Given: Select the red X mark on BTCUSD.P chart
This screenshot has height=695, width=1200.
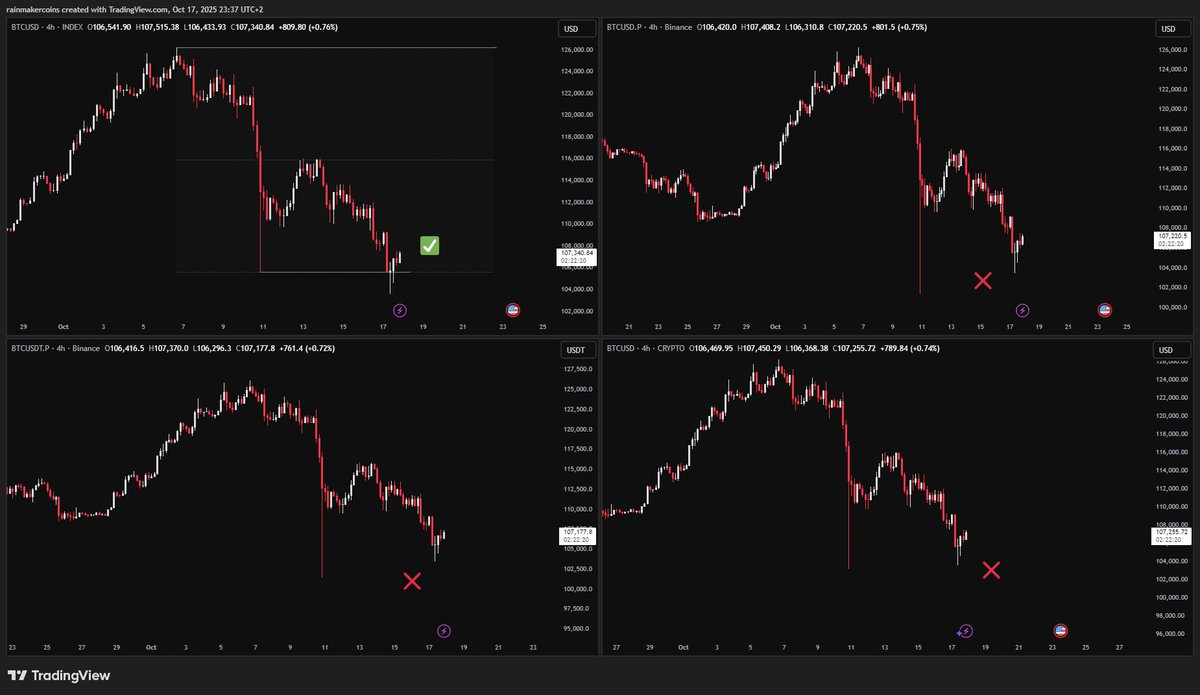Looking at the screenshot, I should pyautogui.click(x=983, y=281).
